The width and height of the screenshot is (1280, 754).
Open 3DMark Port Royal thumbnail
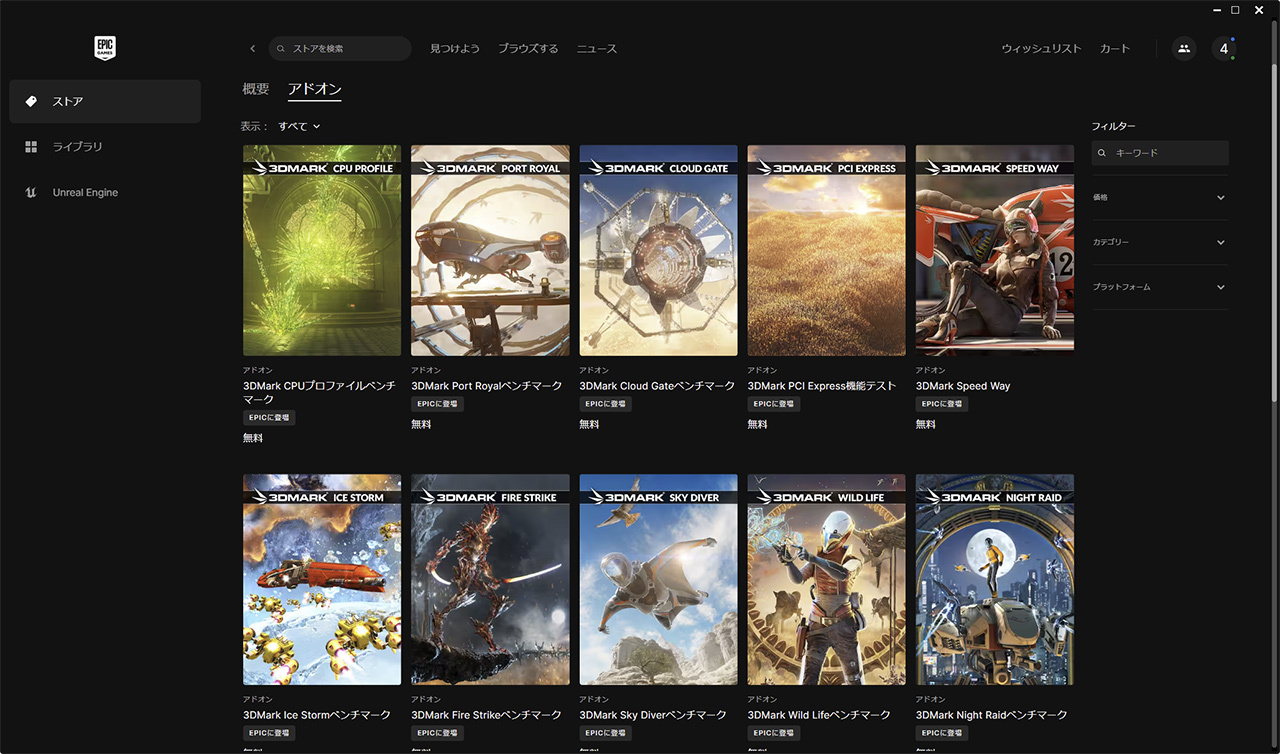(490, 251)
